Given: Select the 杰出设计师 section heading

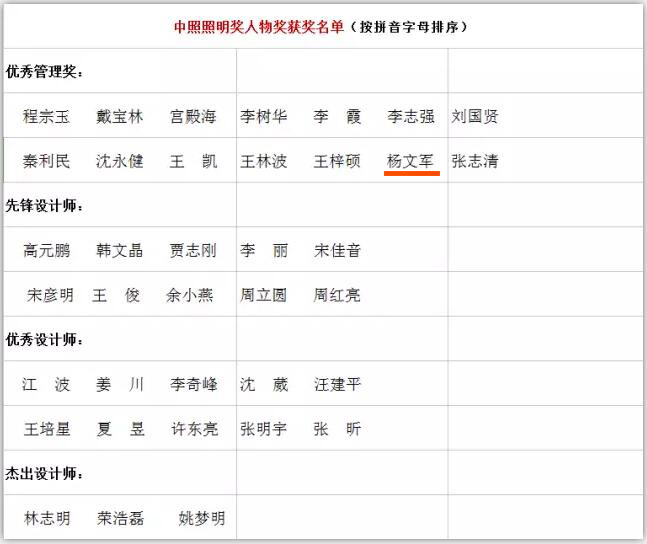Looking at the screenshot, I should tap(45, 473).
